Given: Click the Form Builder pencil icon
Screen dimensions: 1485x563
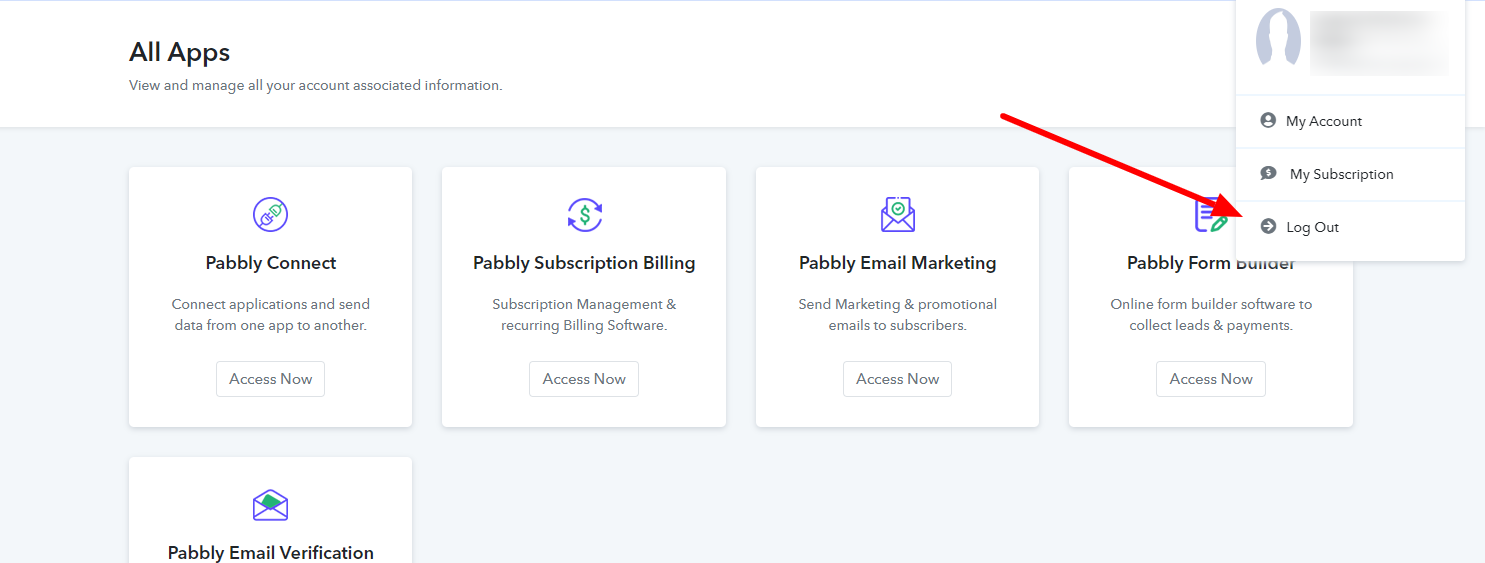Looking at the screenshot, I should click(1211, 216).
